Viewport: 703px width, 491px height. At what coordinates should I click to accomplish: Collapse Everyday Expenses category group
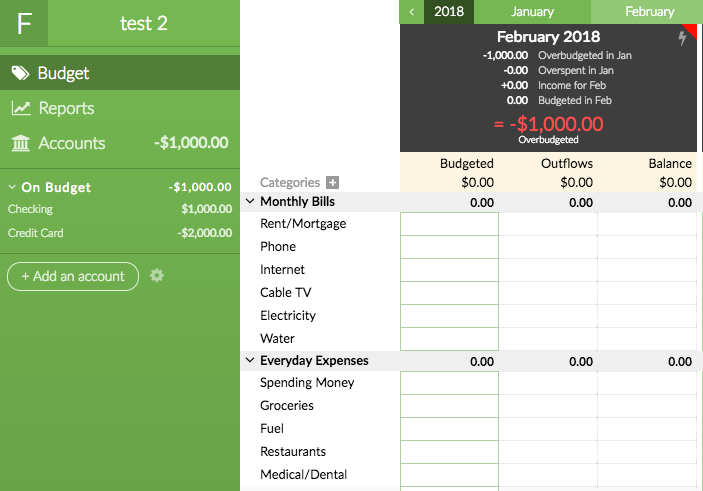(250, 360)
